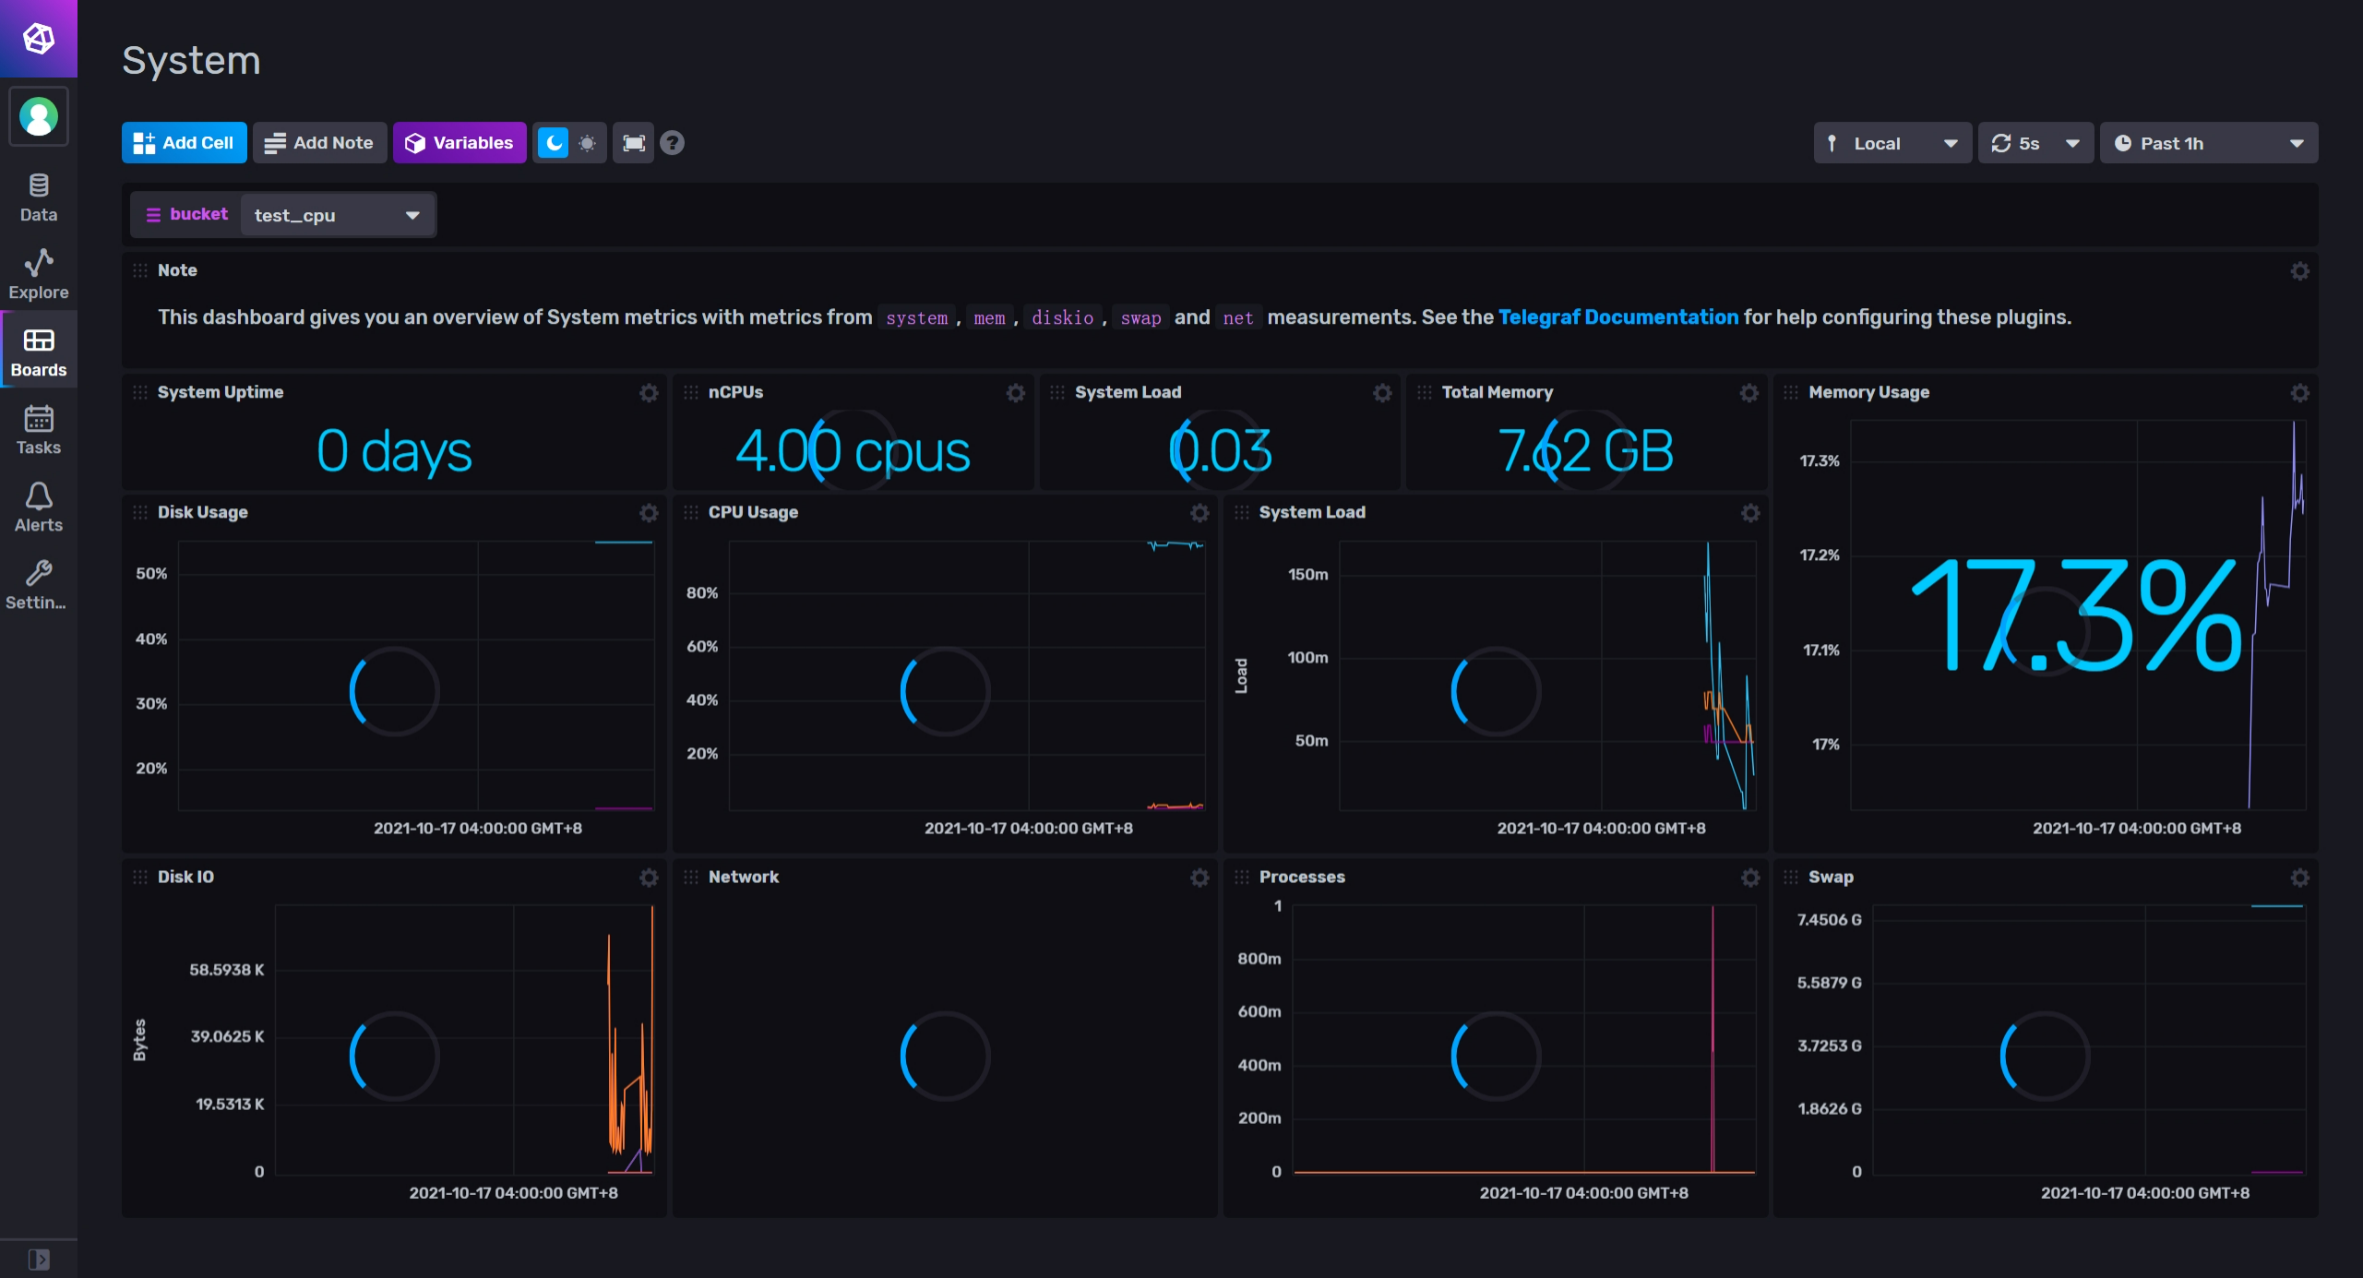
Task: Click nCPUs cell drag handle
Action: point(691,393)
